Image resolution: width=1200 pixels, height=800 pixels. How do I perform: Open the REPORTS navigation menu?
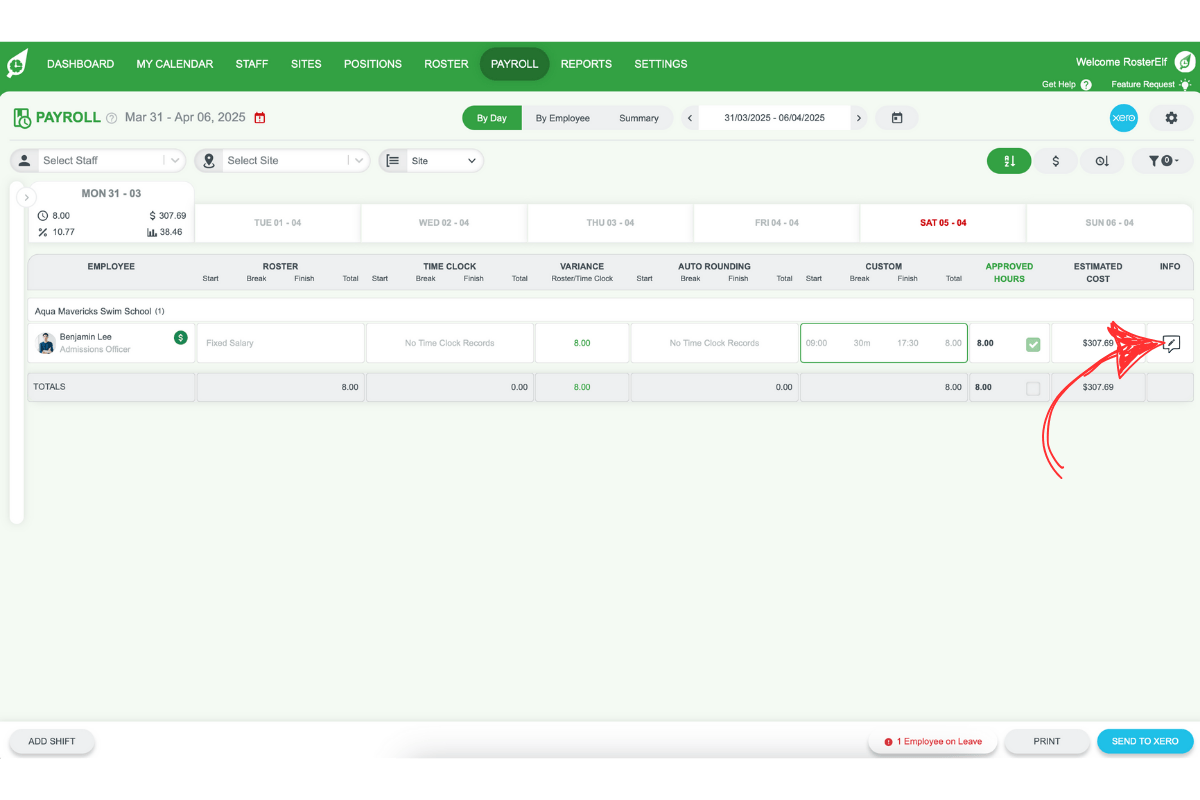tap(586, 63)
